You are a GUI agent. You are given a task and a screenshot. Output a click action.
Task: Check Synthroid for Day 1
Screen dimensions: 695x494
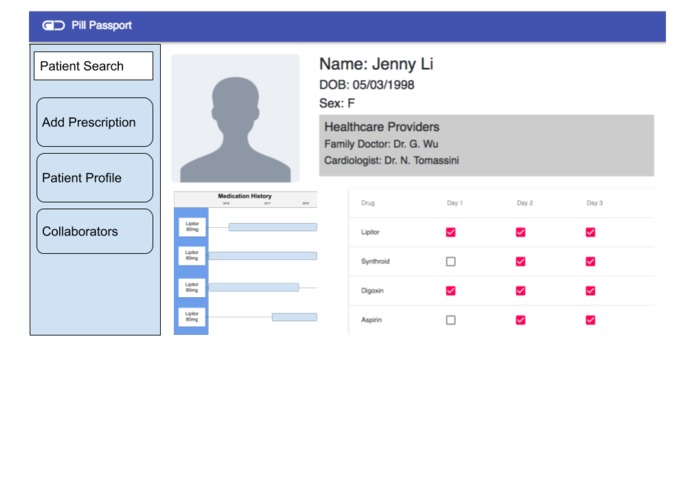click(x=451, y=261)
